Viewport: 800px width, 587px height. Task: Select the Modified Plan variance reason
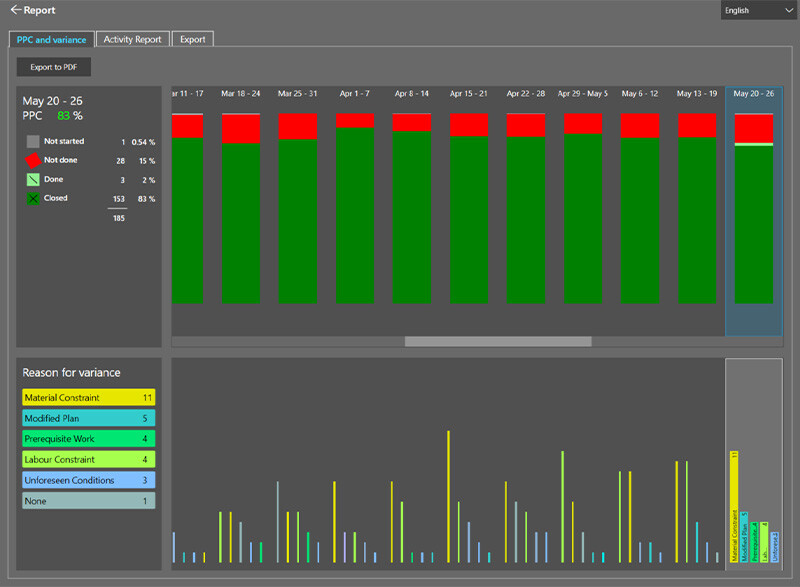pyautogui.click(x=88, y=418)
